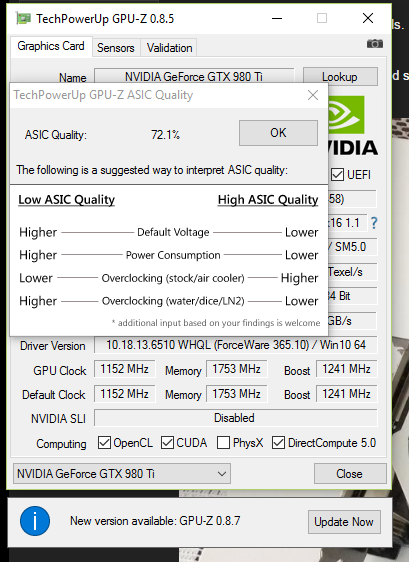Toggle the DirectCompute 5.0 checkbox
Image resolution: width=409 pixels, height=562 pixels.
(x=278, y=443)
